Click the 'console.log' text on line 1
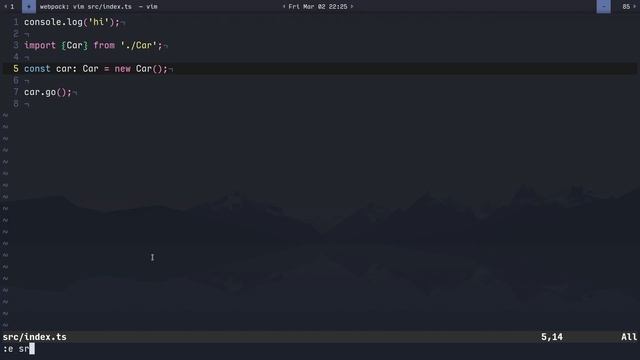The height and width of the screenshot is (360, 640). pos(53,22)
